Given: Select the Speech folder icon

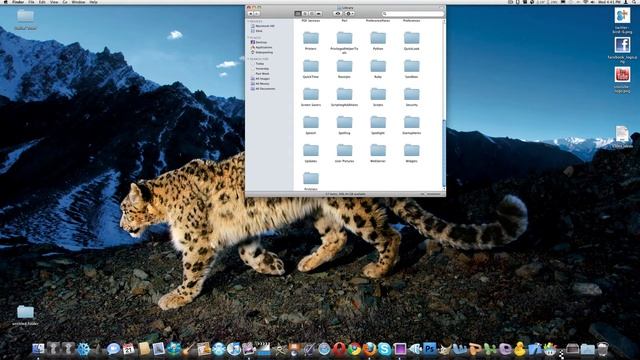Looking at the screenshot, I should coord(311,123).
